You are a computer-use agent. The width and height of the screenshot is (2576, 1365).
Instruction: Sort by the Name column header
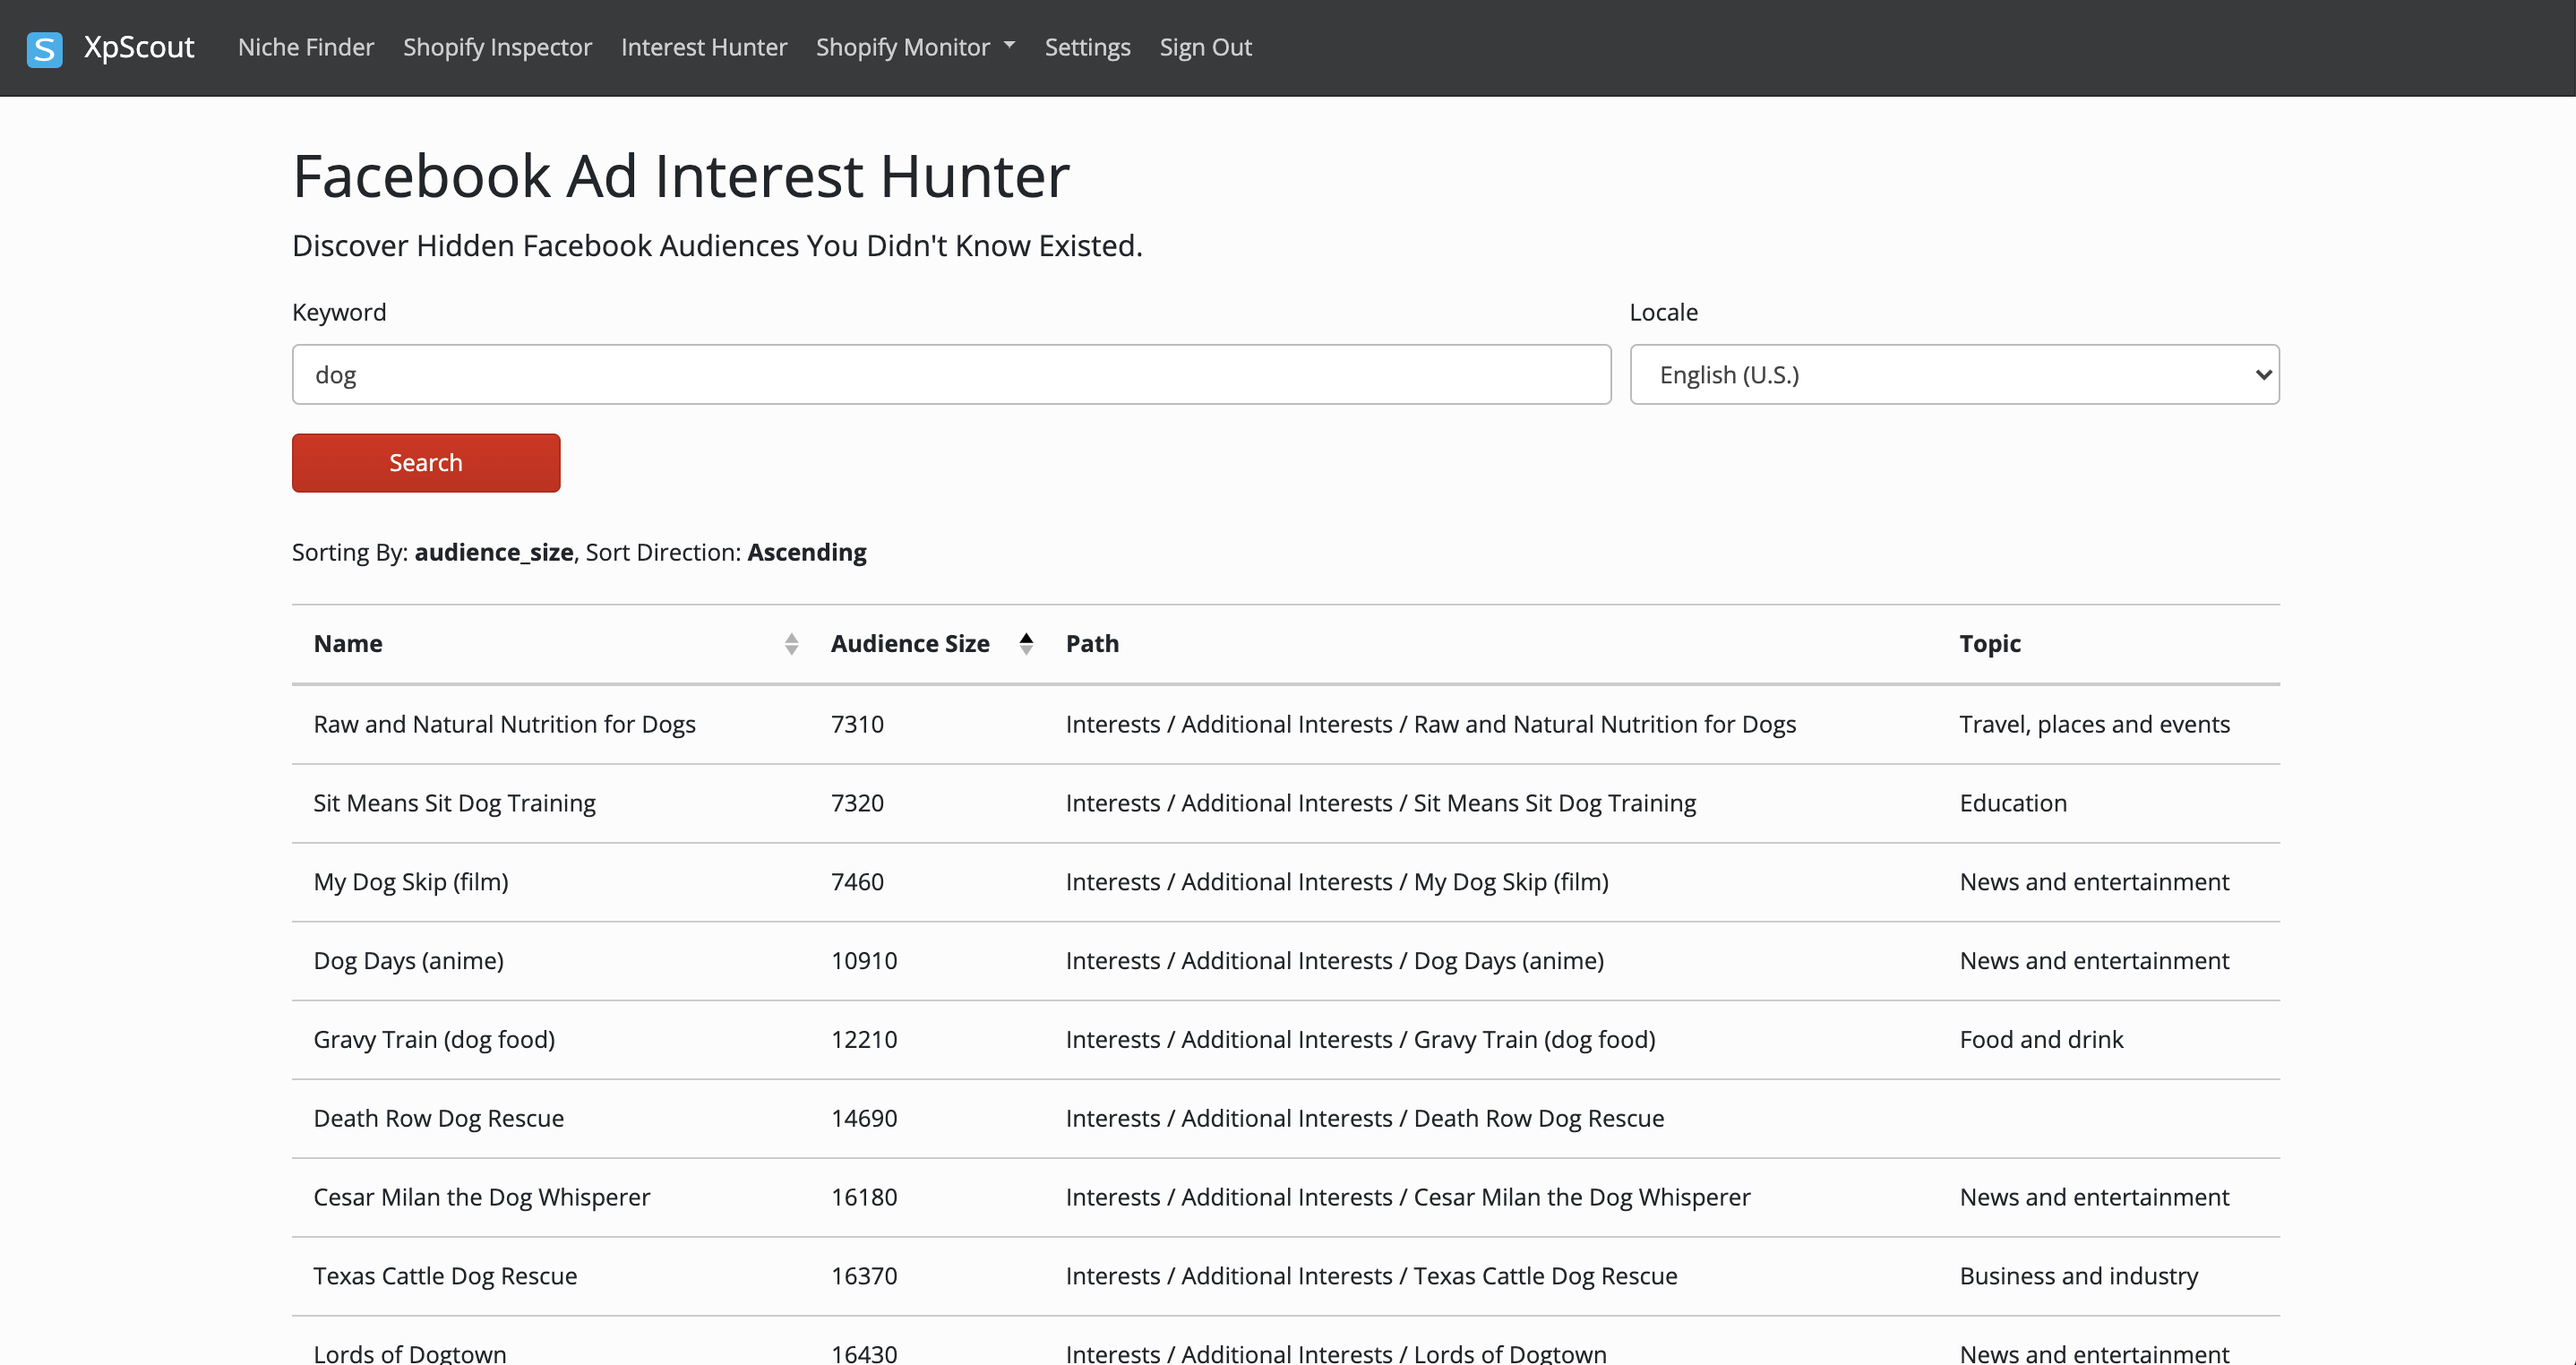point(348,644)
